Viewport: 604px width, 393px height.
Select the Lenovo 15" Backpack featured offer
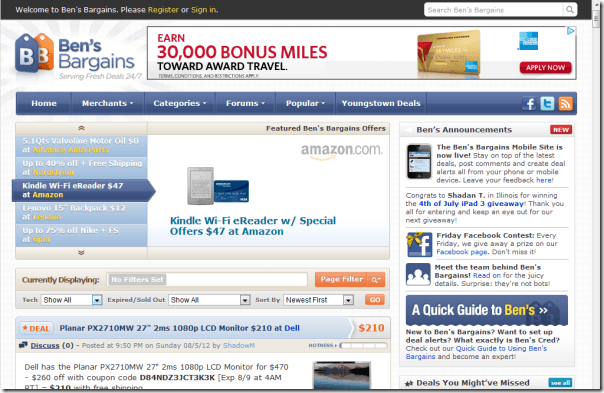(81, 213)
